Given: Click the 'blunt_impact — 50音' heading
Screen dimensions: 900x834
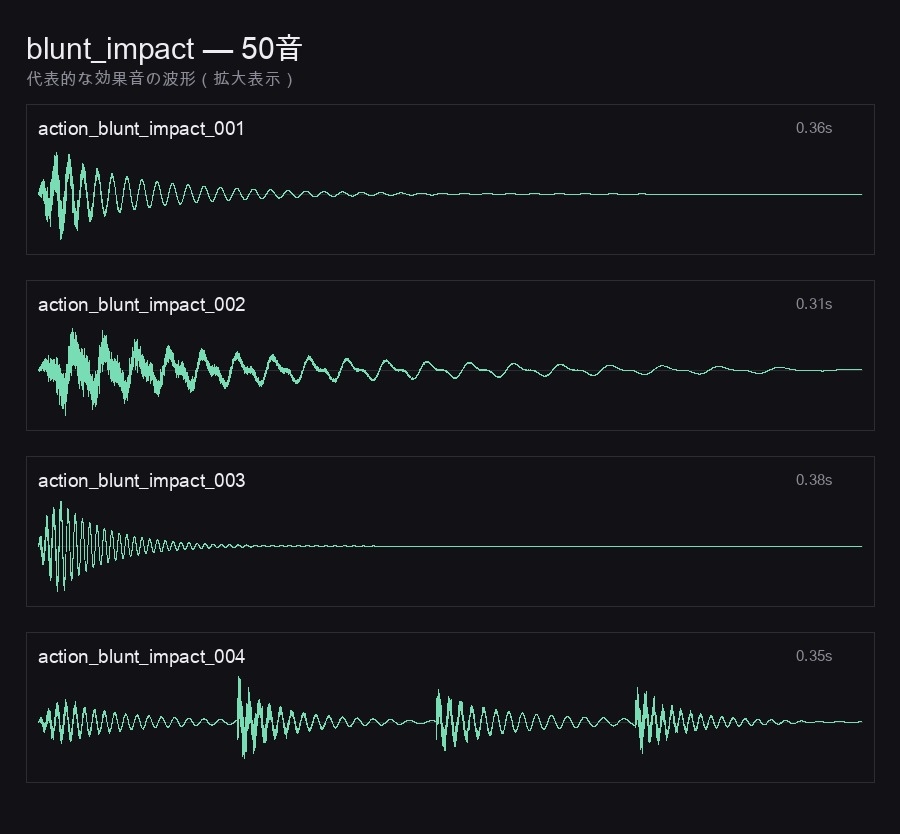Looking at the screenshot, I should click(x=164, y=48).
